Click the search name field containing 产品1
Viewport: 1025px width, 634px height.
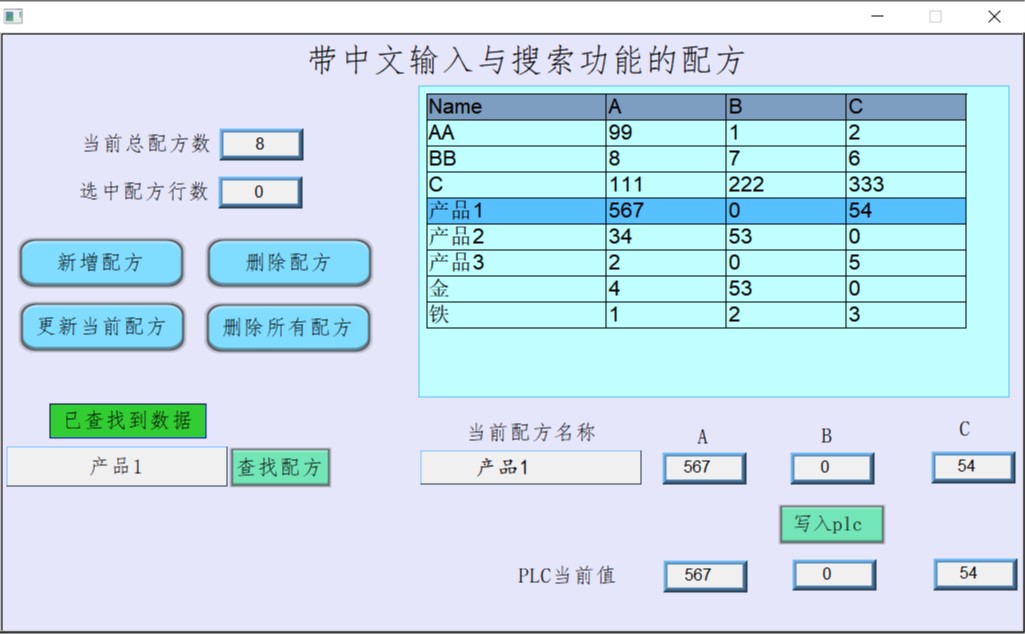[x=117, y=467]
